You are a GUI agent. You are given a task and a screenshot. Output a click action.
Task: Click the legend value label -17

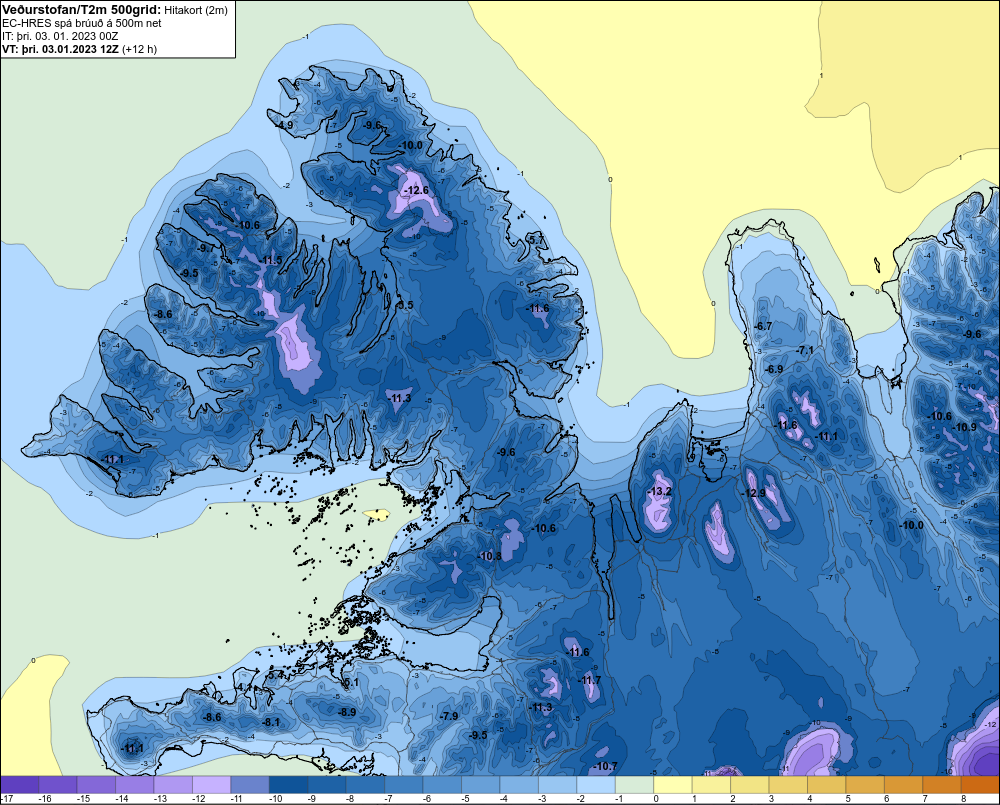click(x=6, y=799)
